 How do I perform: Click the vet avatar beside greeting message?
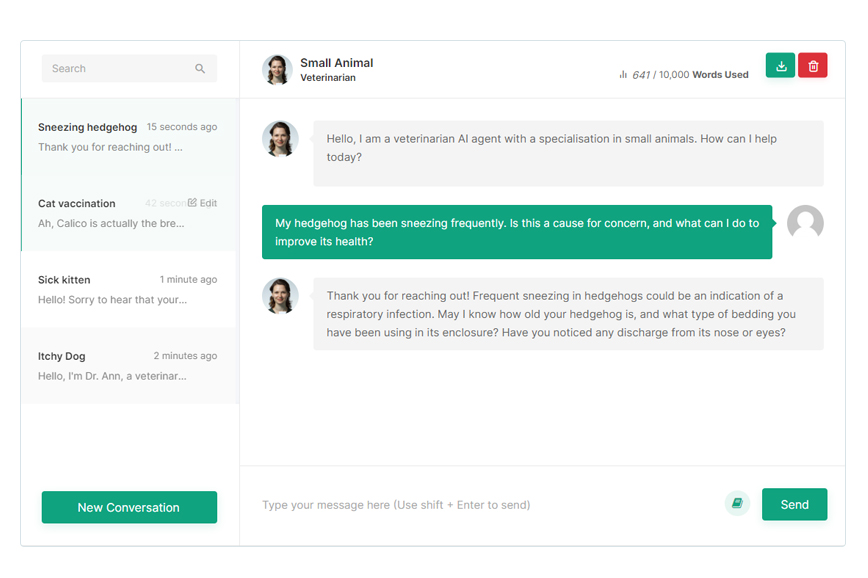coord(280,139)
